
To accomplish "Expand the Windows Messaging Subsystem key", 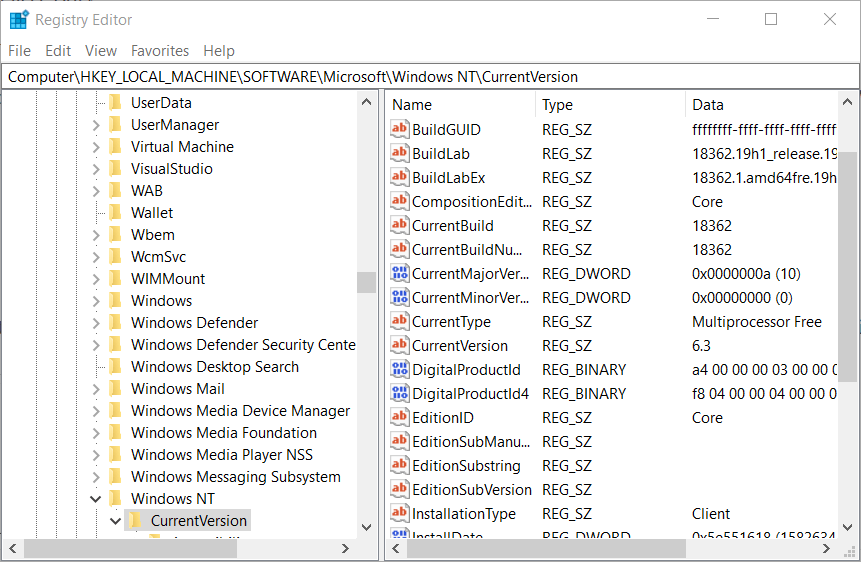I will [x=96, y=477].
